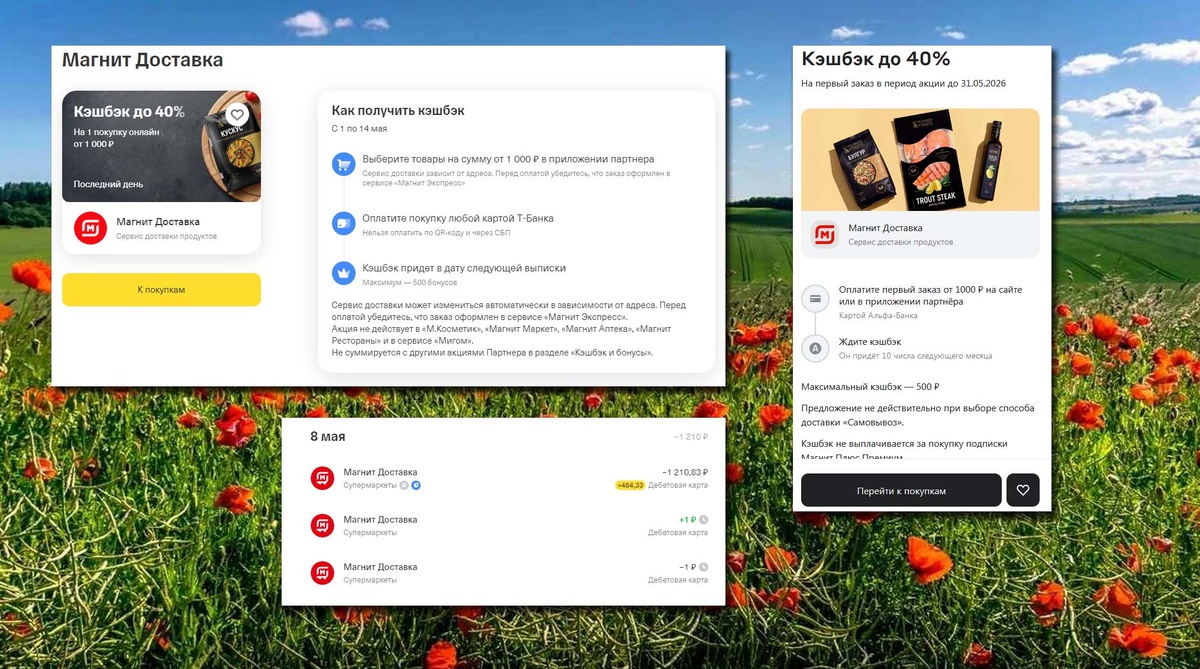Click Магнит logo of the −1 ₽ transaction

(322, 573)
